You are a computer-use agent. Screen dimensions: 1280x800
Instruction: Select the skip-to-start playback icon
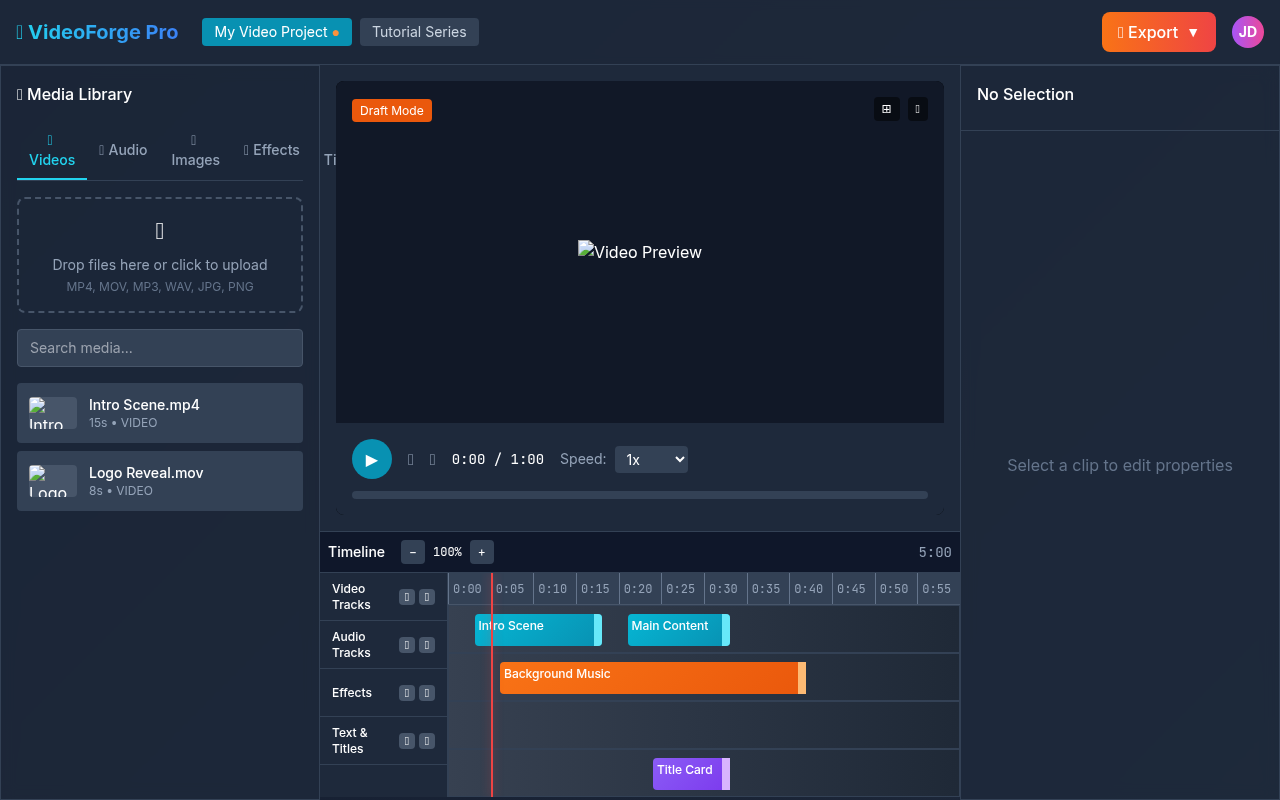(410, 459)
